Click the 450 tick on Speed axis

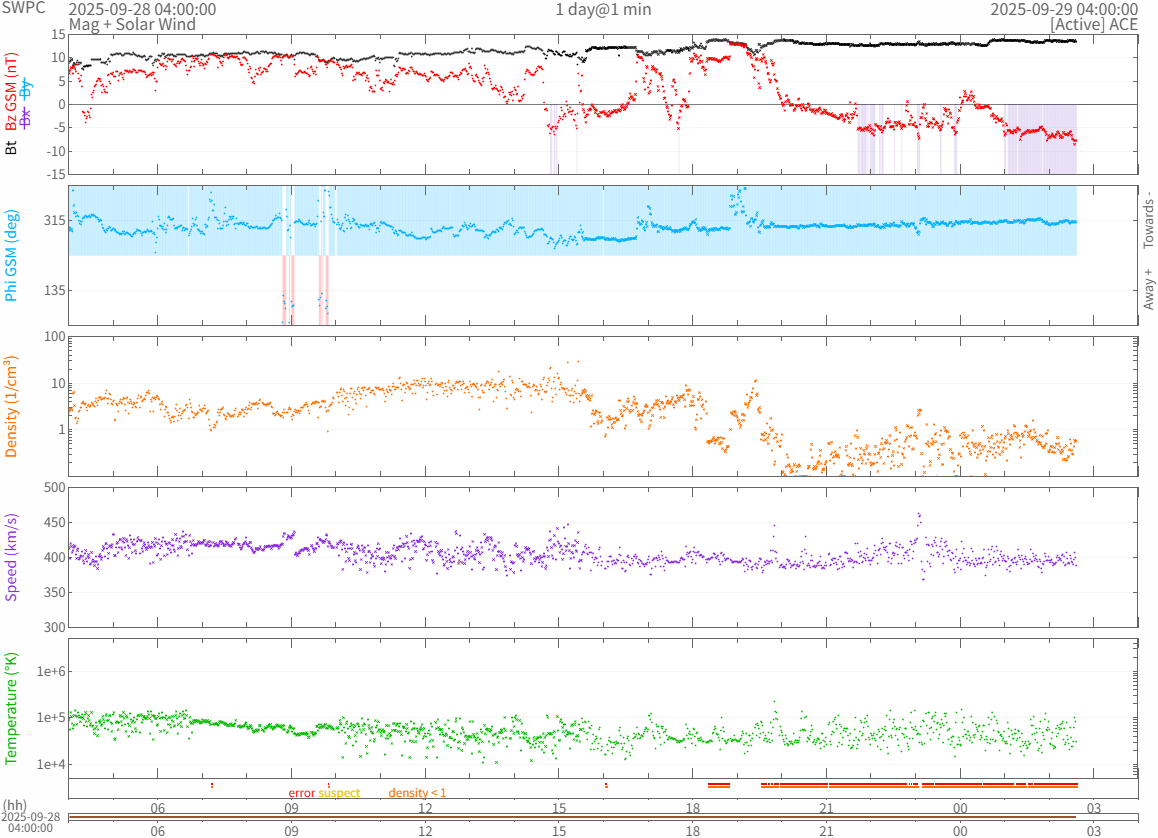(x=55, y=522)
